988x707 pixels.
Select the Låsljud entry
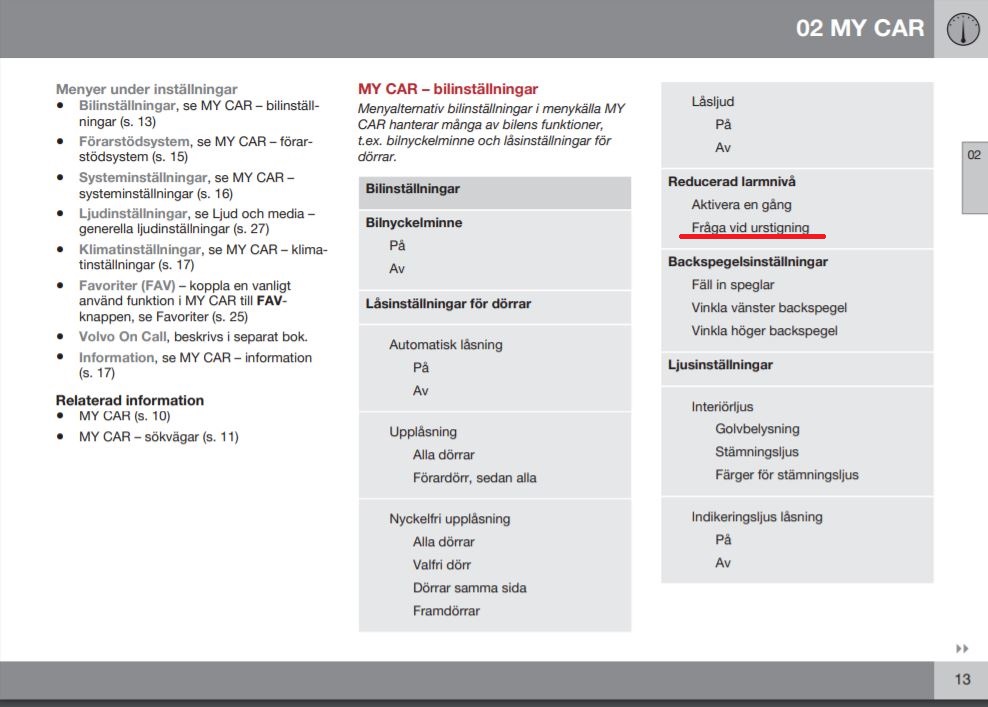click(713, 101)
